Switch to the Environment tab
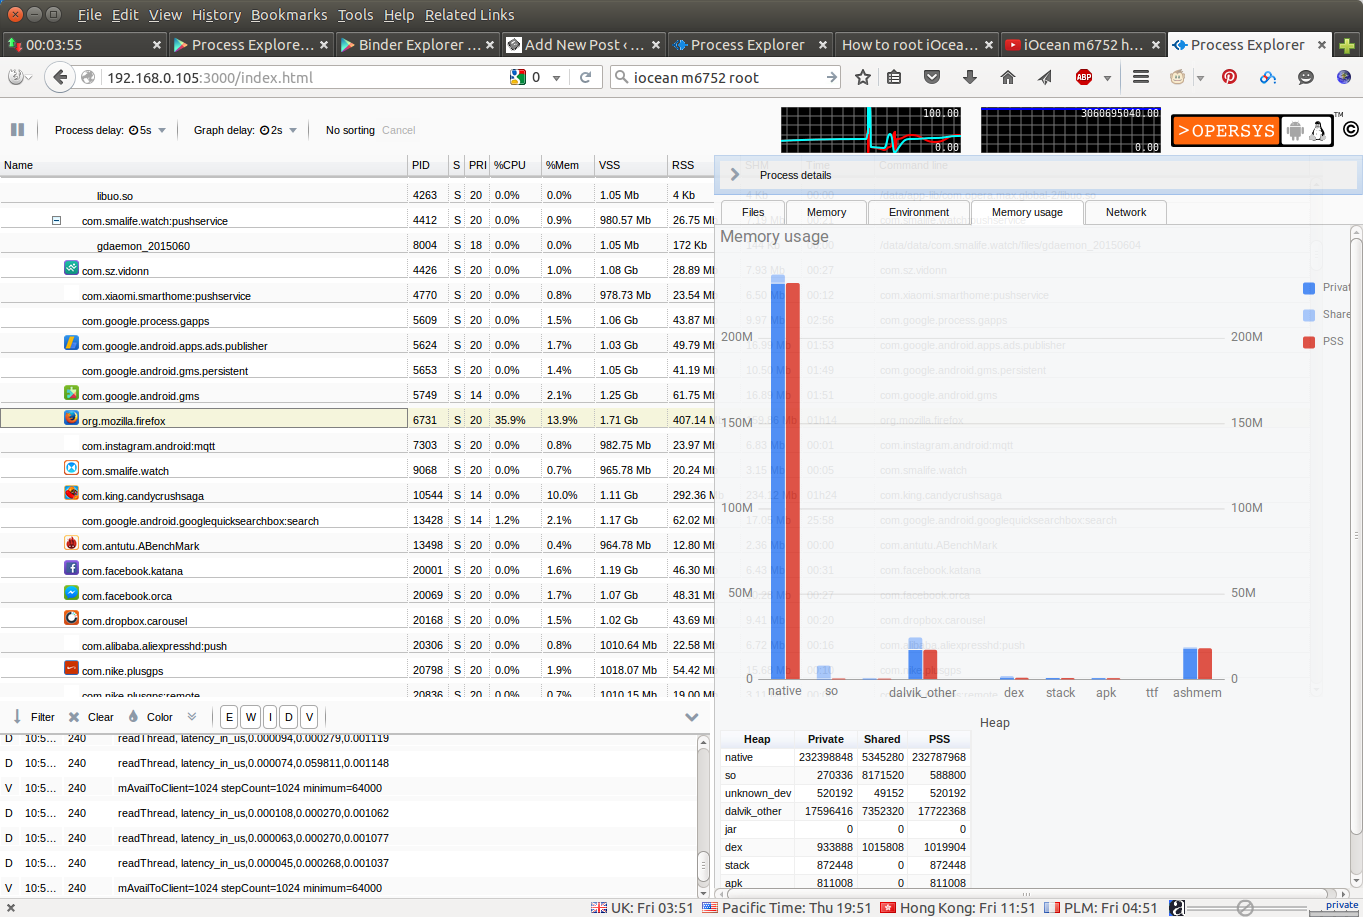Viewport: 1363px width, 917px height. (x=919, y=212)
